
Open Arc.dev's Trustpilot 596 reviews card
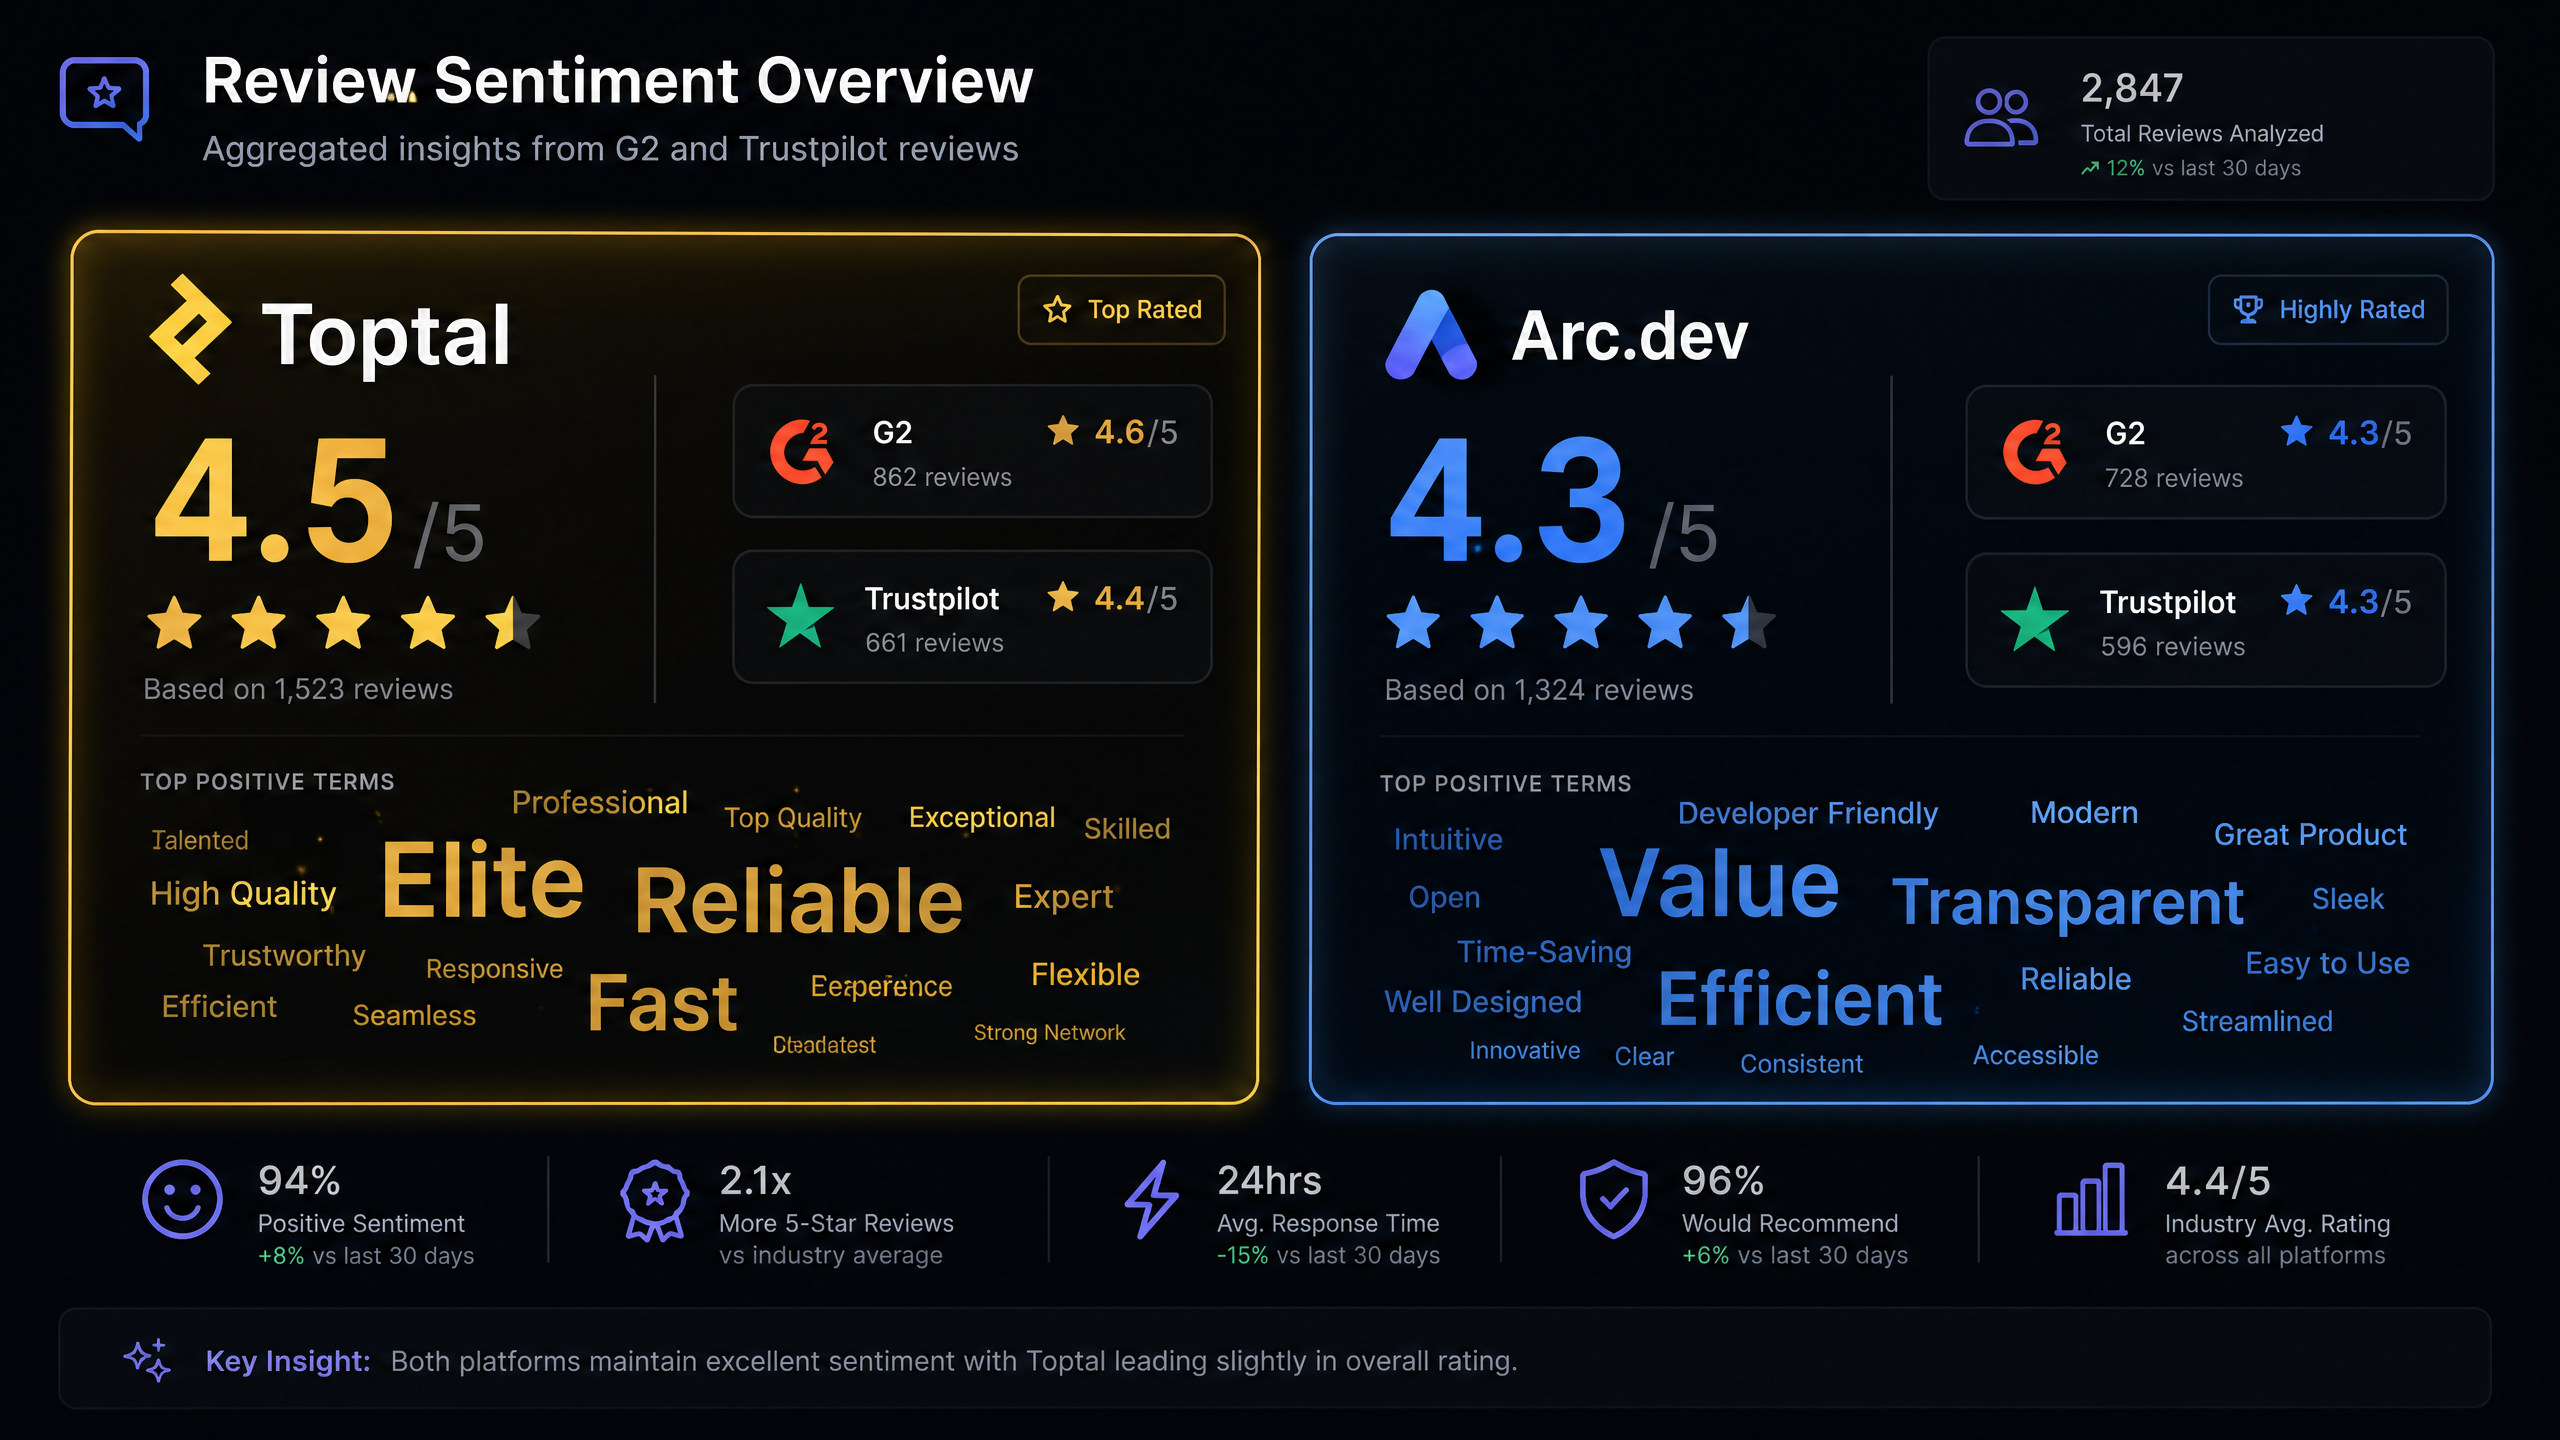(x=2205, y=620)
